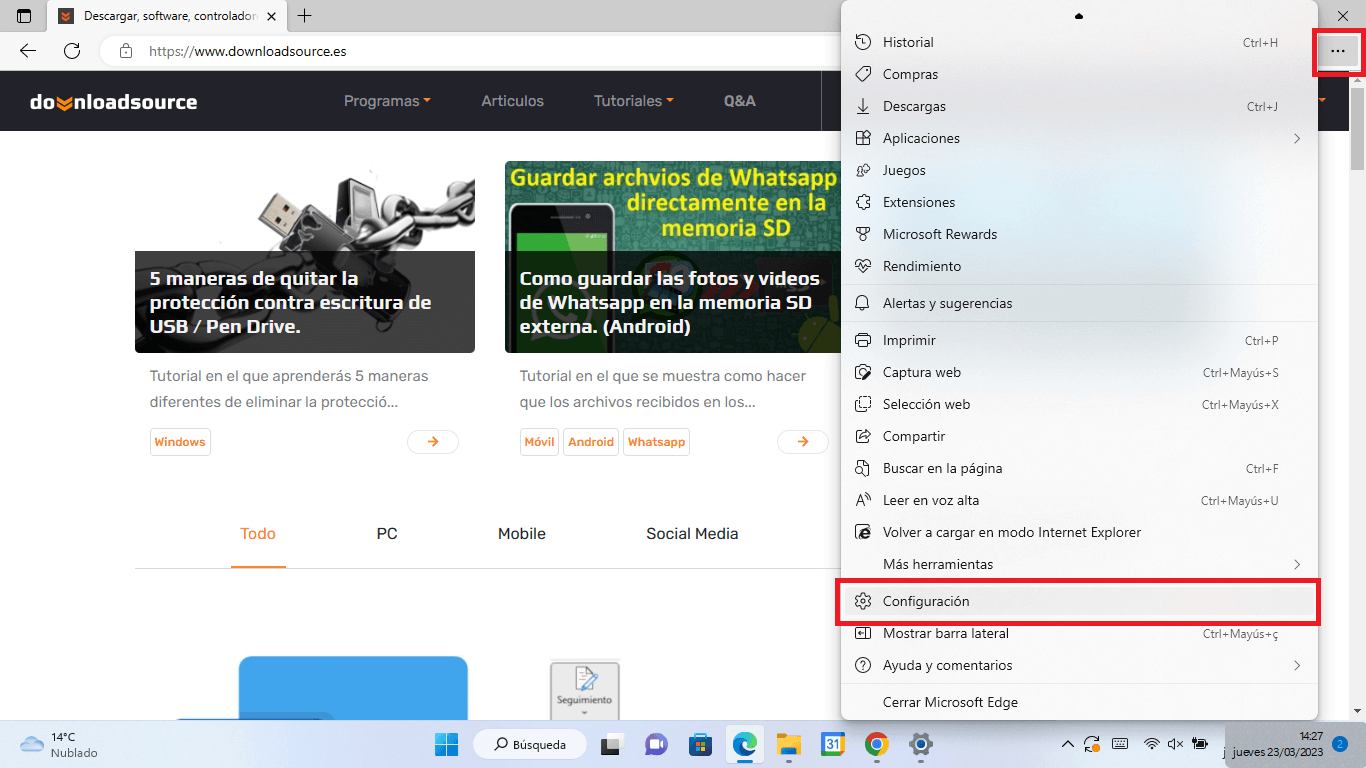Click Alertas y sugerencias bell icon
Image resolution: width=1366 pixels, height=768 pixels.
(x=864, y=303)
